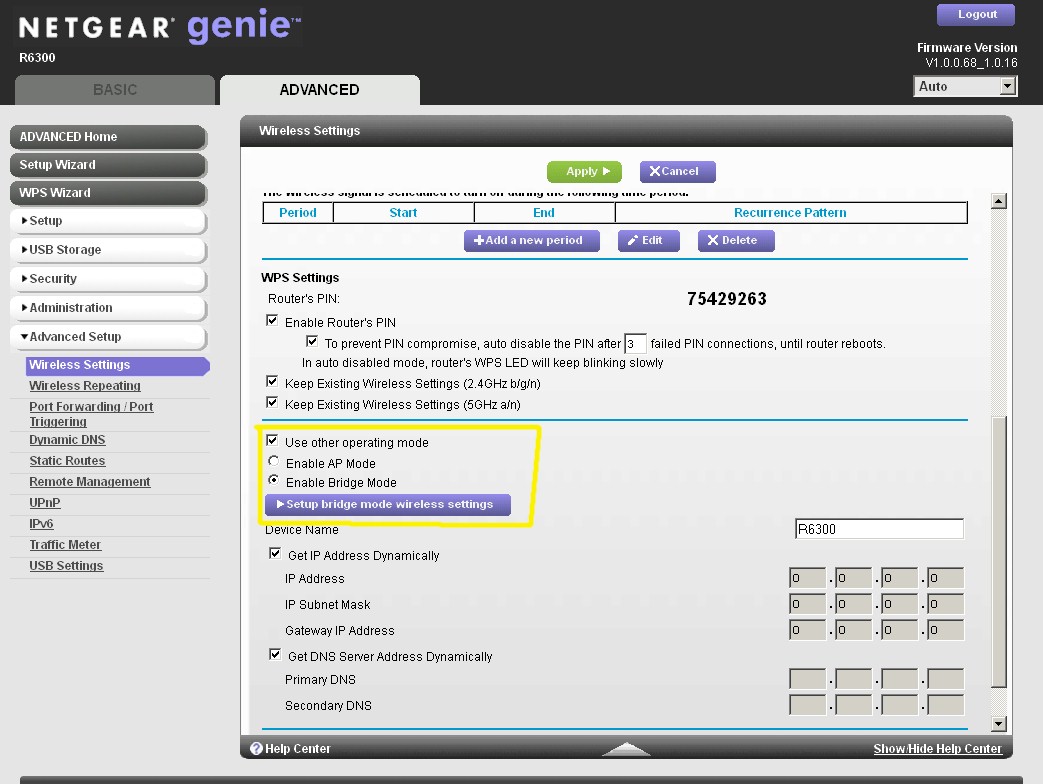Select the Enable Bridge Mode radio button

pos(273,480)
